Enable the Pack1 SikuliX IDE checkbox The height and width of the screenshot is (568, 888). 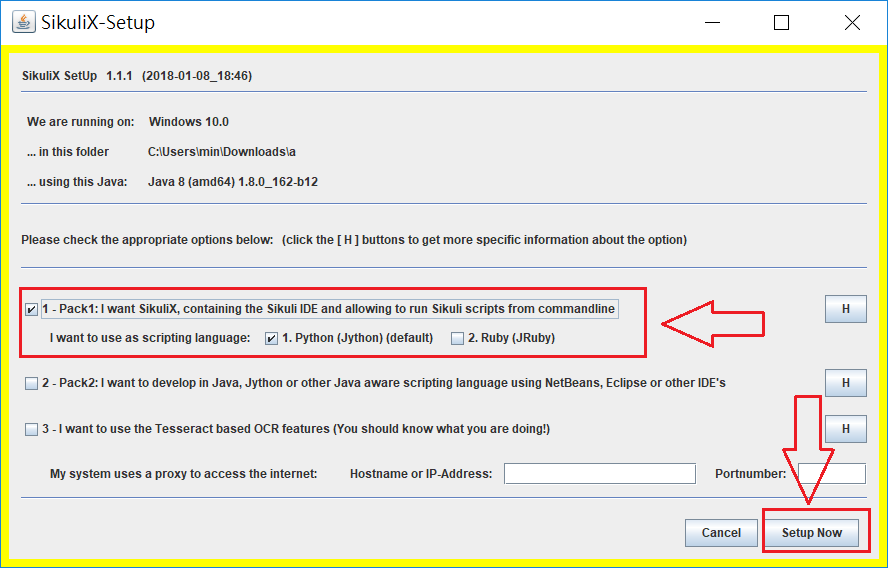(32, 309)
